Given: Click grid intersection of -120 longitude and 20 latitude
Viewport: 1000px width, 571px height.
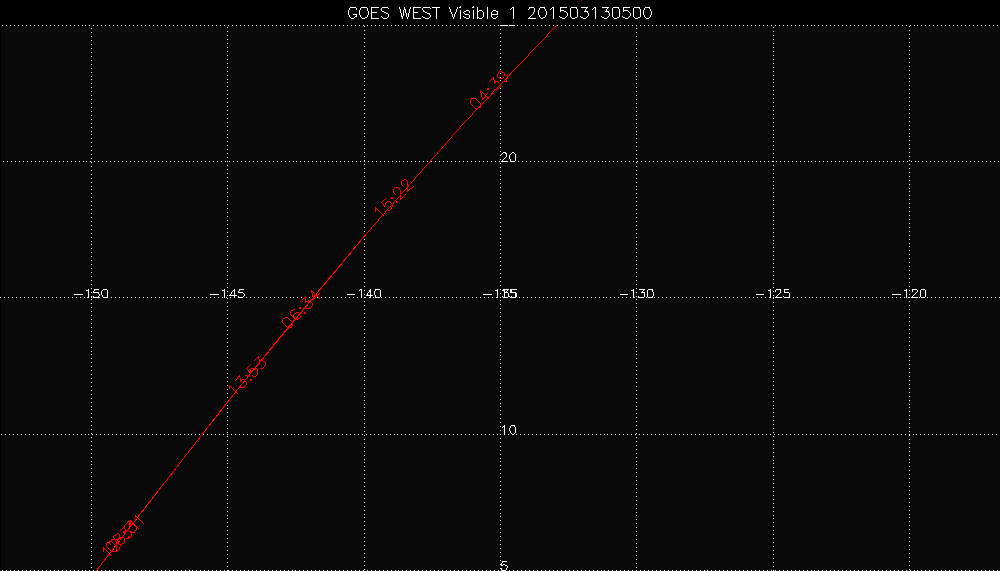Looking at the screenshot, I should pos(909,160).
